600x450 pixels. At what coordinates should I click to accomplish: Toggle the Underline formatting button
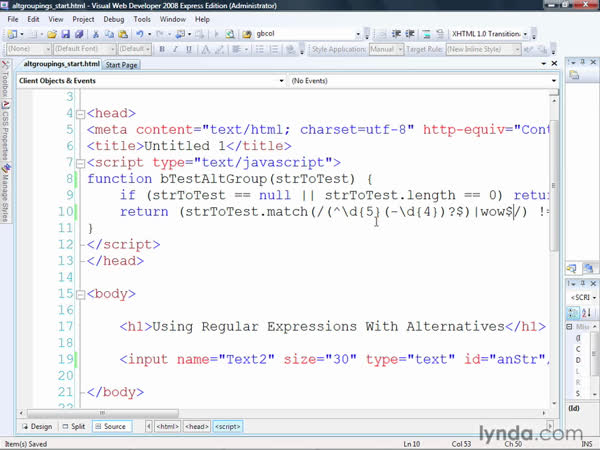pos(188,48)
